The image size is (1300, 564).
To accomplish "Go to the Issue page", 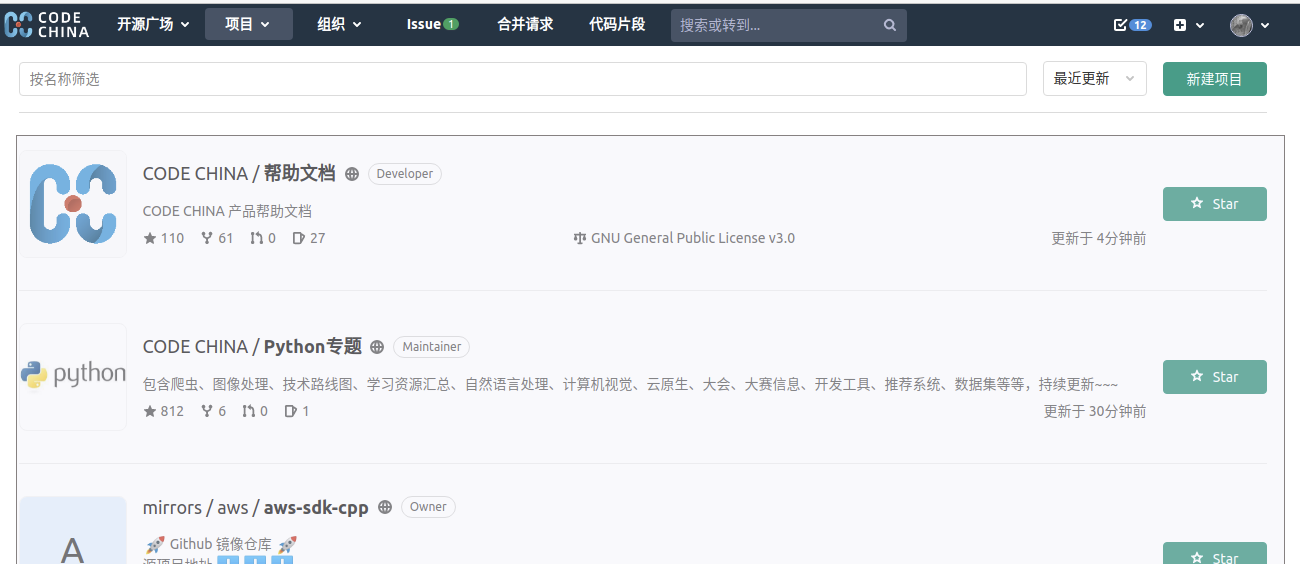I will [x=433, y=24].
